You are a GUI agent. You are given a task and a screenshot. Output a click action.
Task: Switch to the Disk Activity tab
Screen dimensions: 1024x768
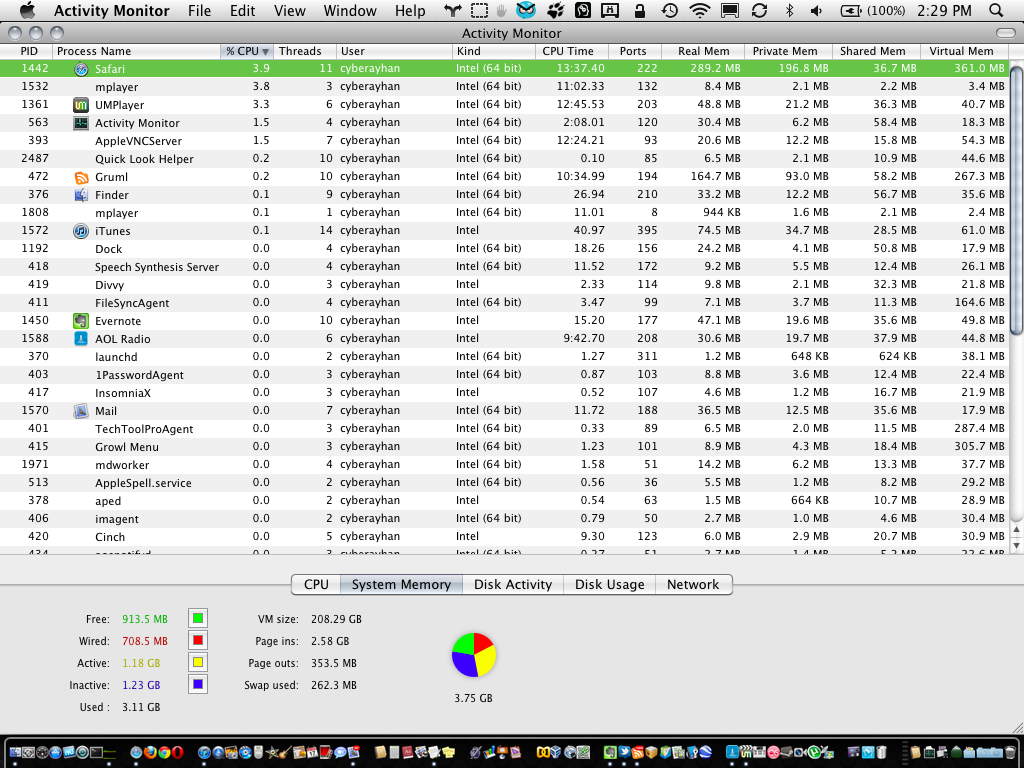click(513, 584)
